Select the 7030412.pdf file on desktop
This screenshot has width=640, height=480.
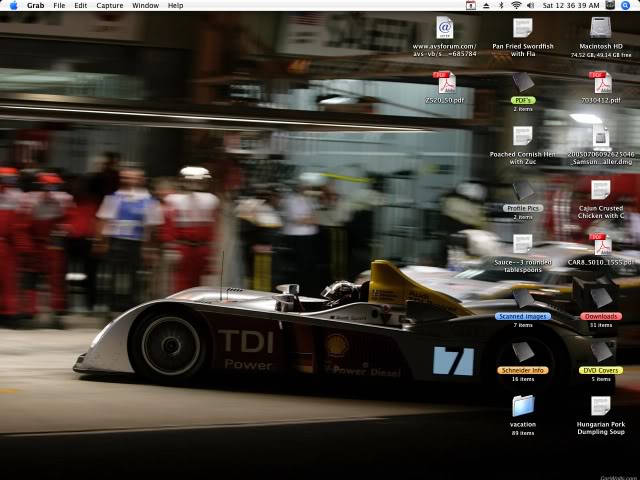pyautogui.click(x=600, y=82)
